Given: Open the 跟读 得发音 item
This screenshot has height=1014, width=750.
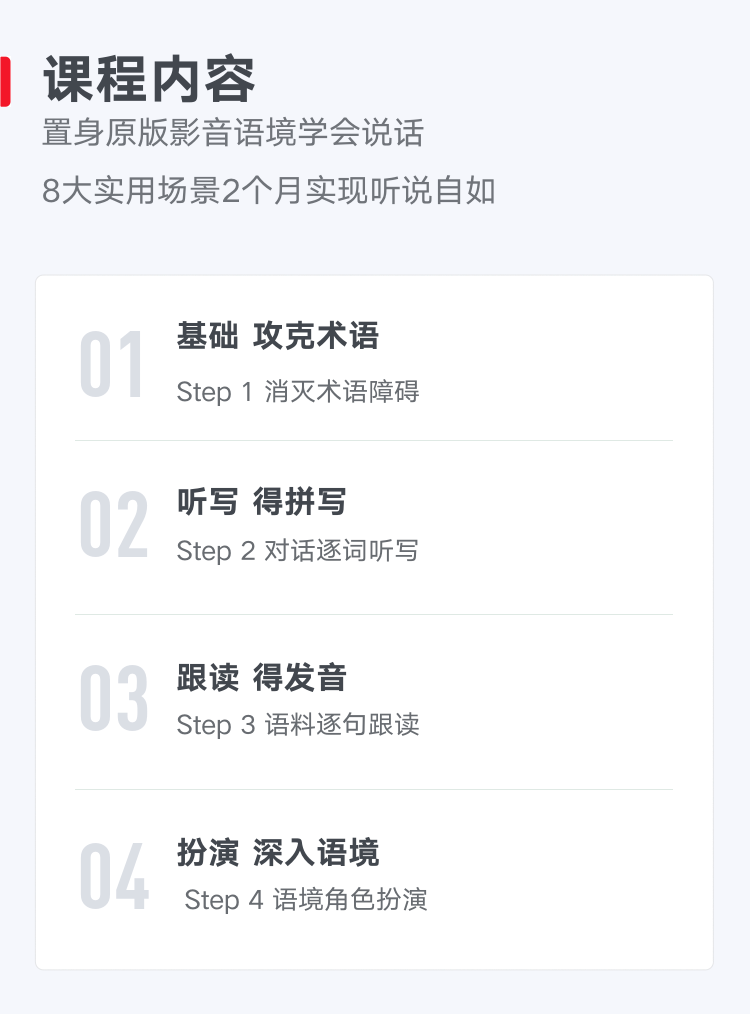Looking at the screenshot, I should [x=262, y=678].
